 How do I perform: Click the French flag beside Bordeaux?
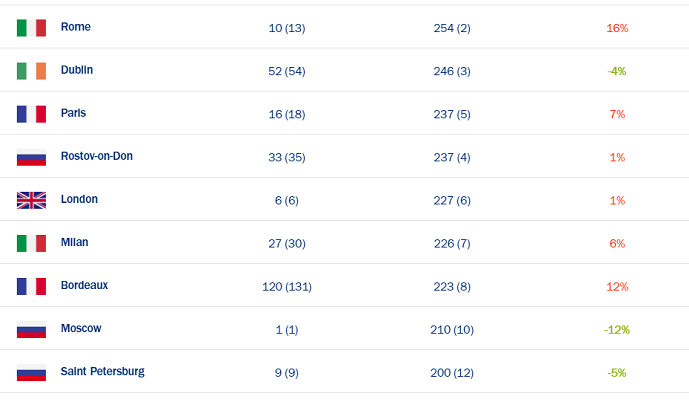tap(31, 286)
